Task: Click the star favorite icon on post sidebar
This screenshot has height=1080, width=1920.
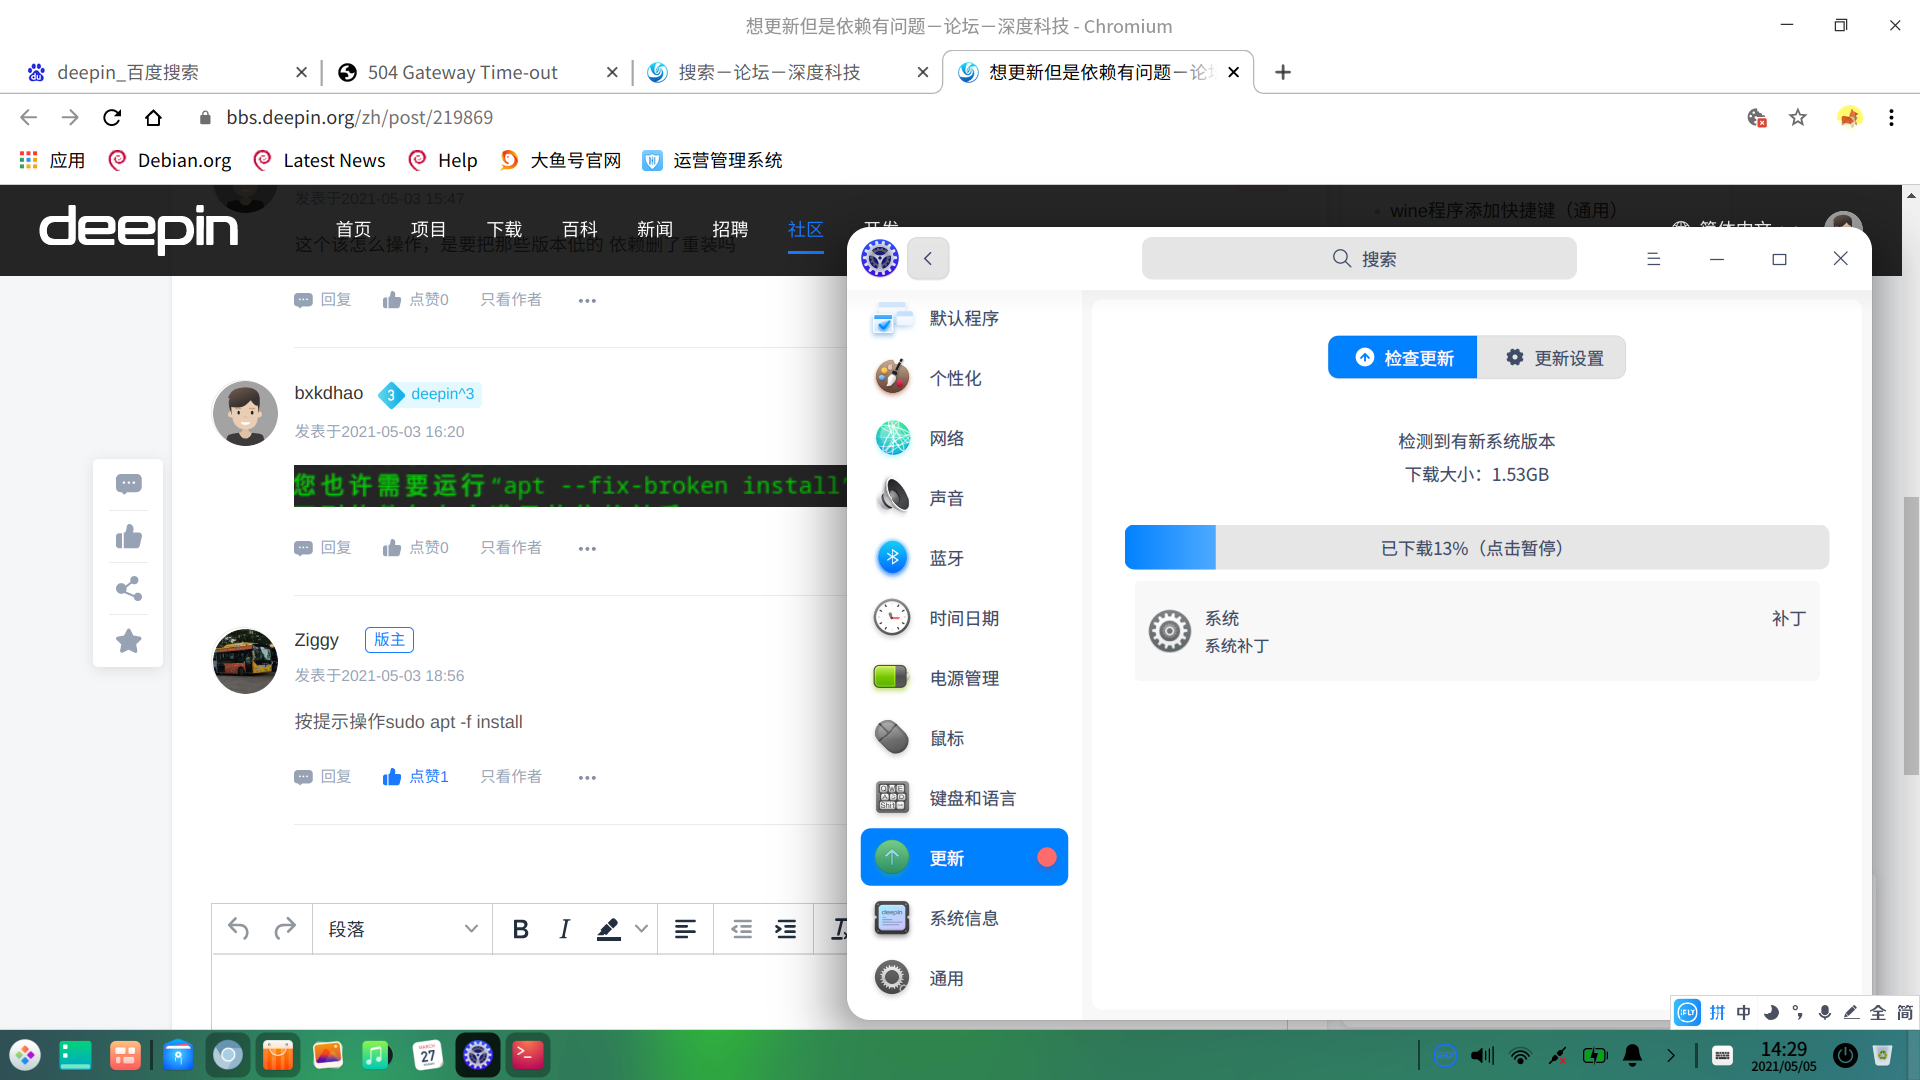Action: [x=128, y=641]
